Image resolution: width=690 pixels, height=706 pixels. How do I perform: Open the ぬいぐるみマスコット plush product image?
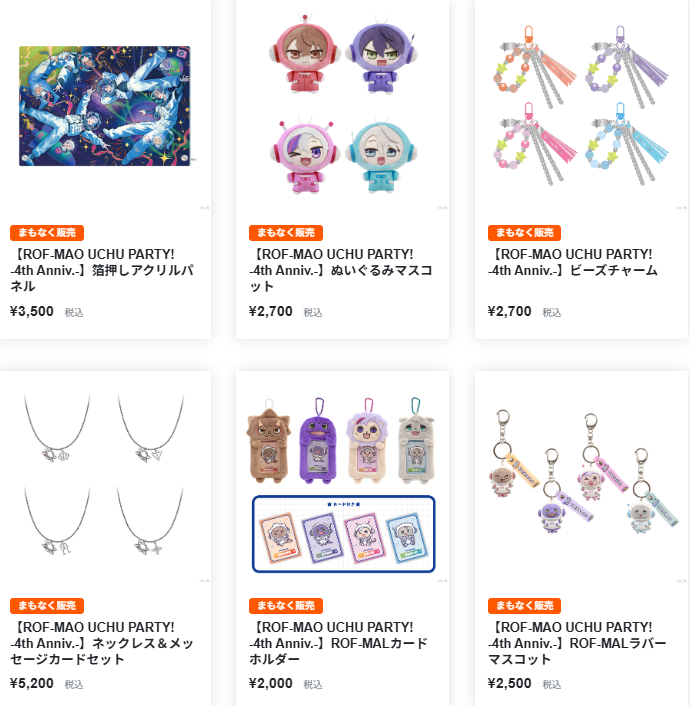click(342, 106)
